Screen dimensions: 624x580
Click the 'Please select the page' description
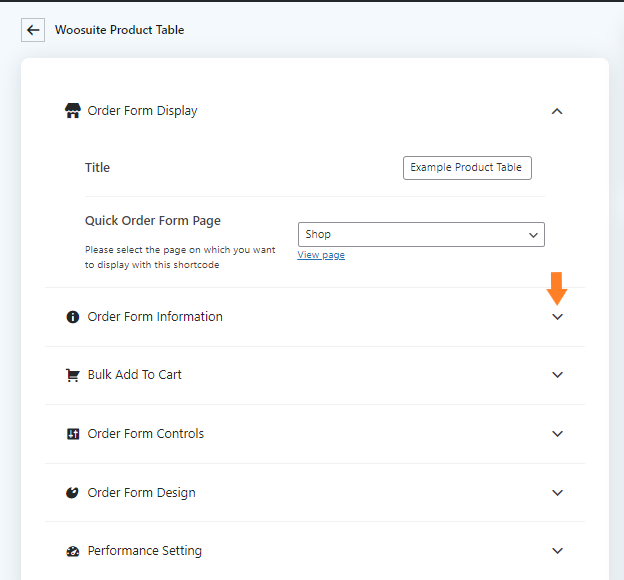180,257
